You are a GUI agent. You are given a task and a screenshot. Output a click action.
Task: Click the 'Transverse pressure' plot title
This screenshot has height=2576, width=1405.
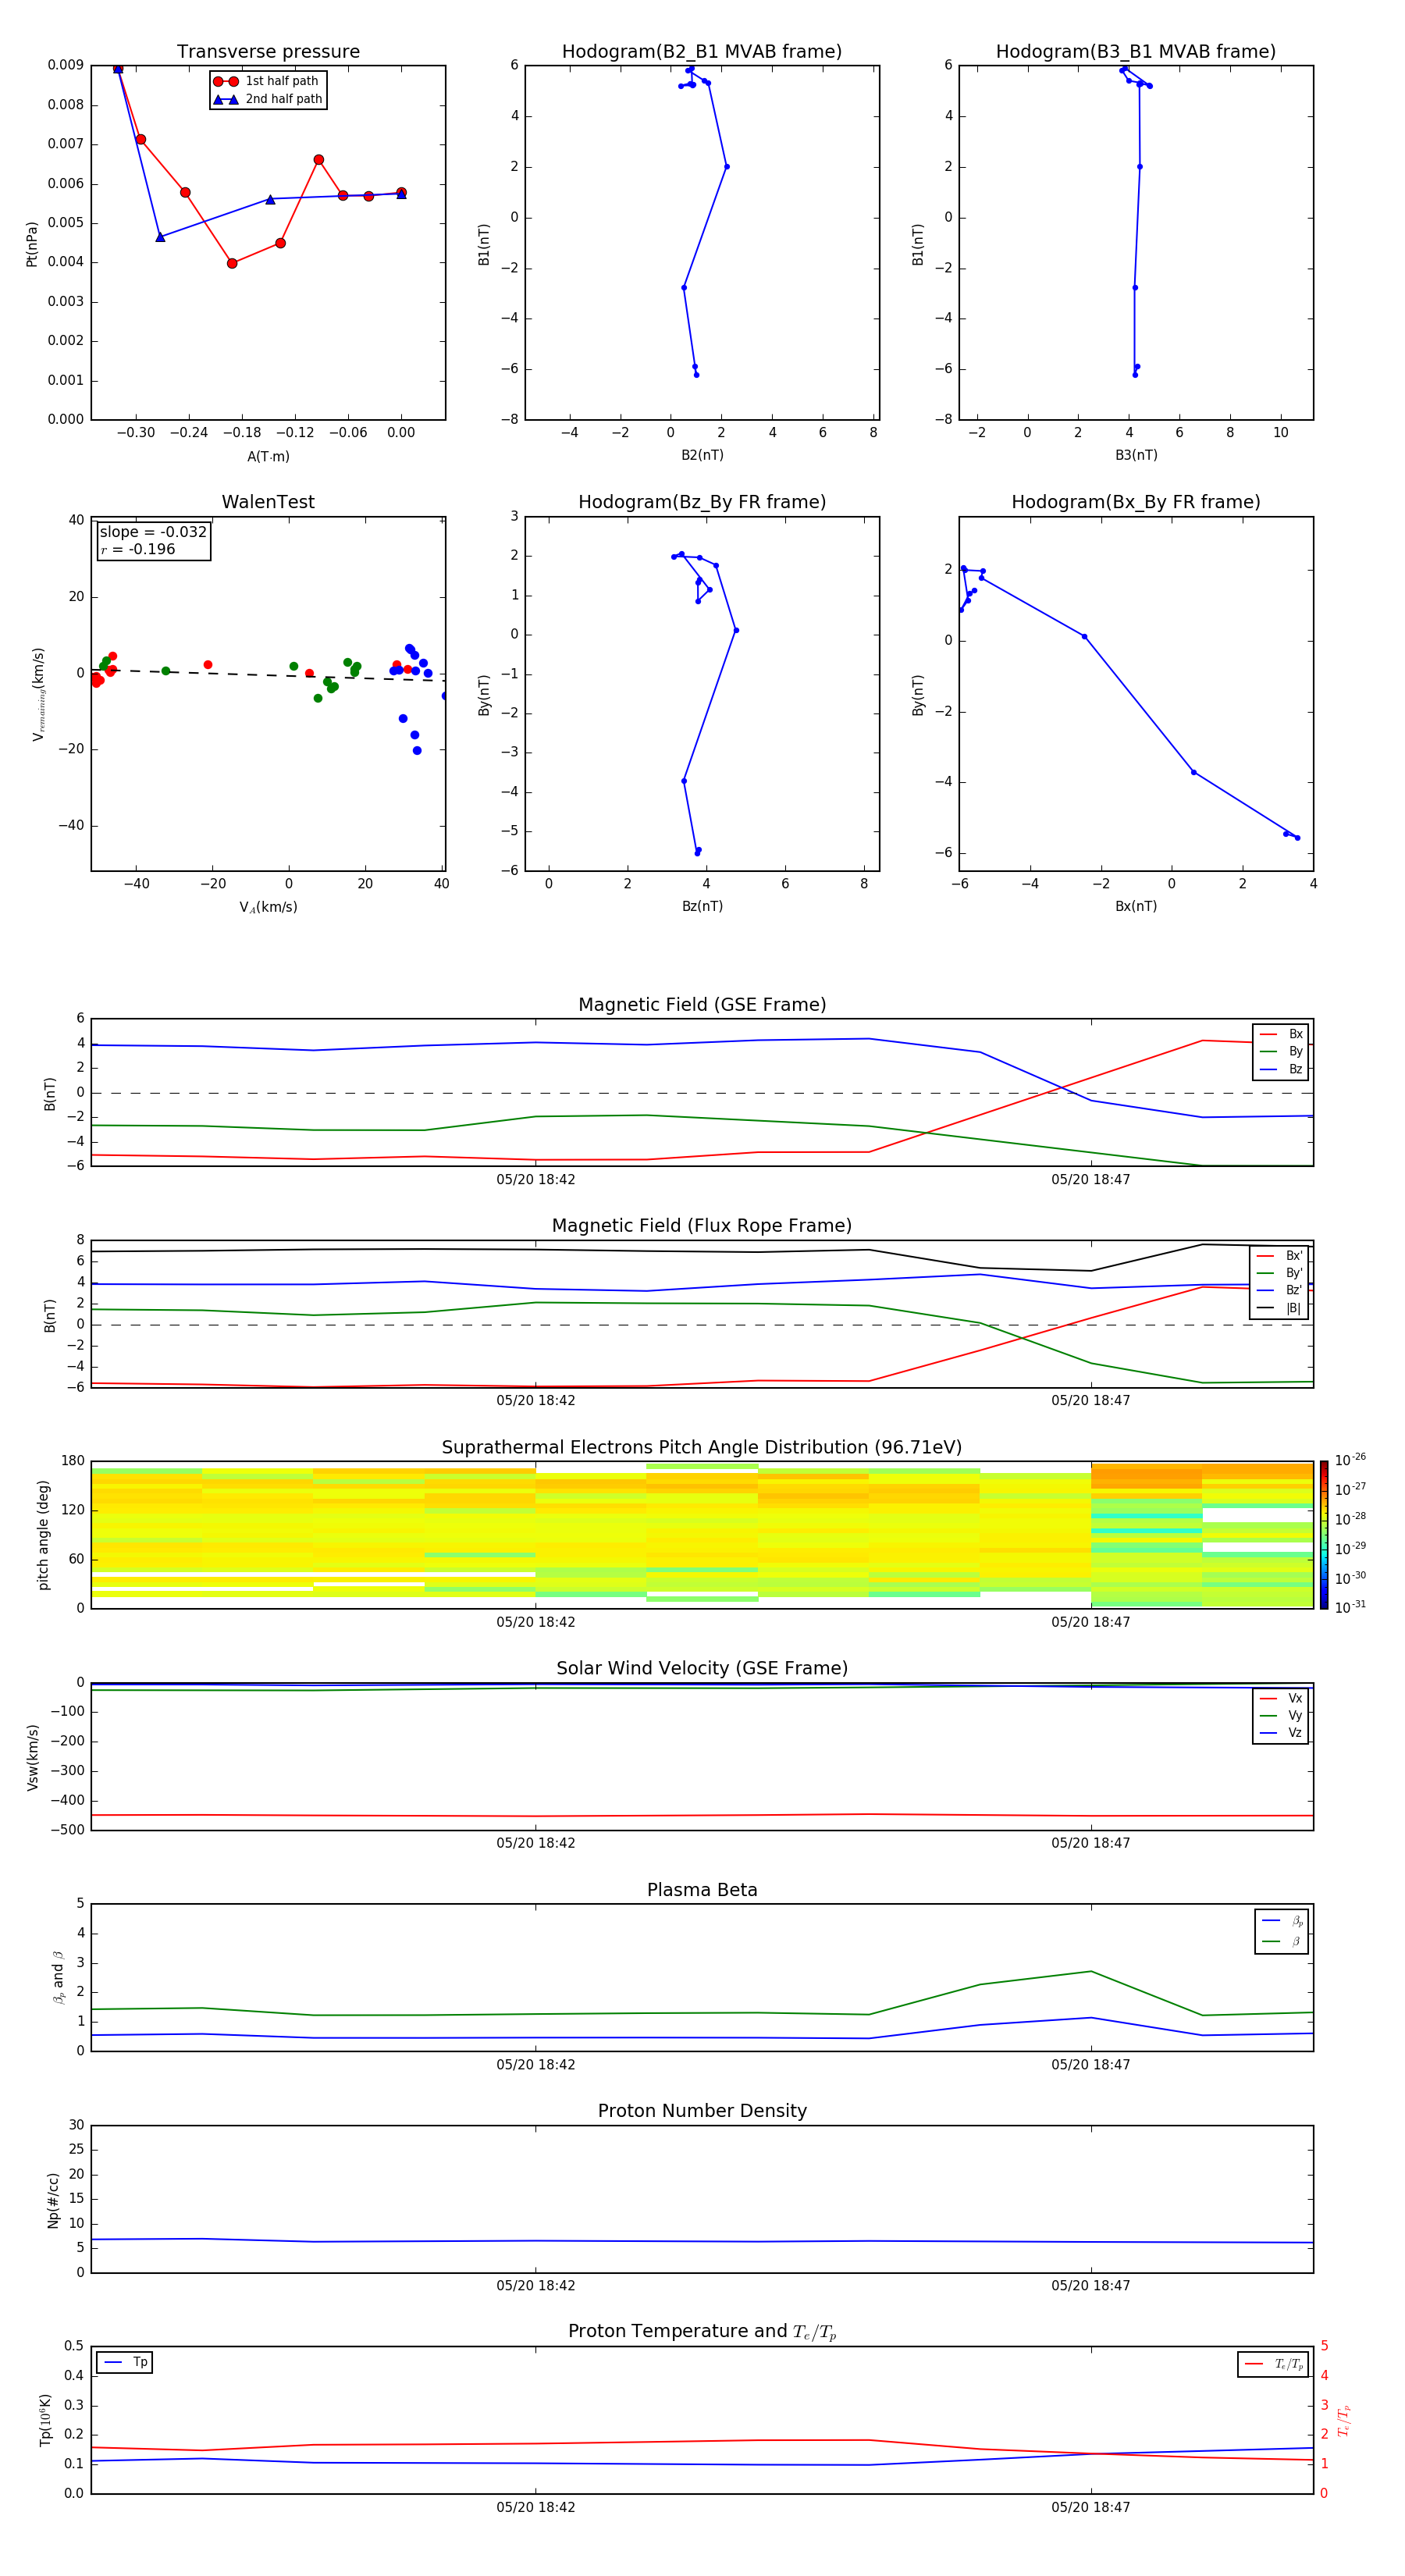click(x=268, y=52)
